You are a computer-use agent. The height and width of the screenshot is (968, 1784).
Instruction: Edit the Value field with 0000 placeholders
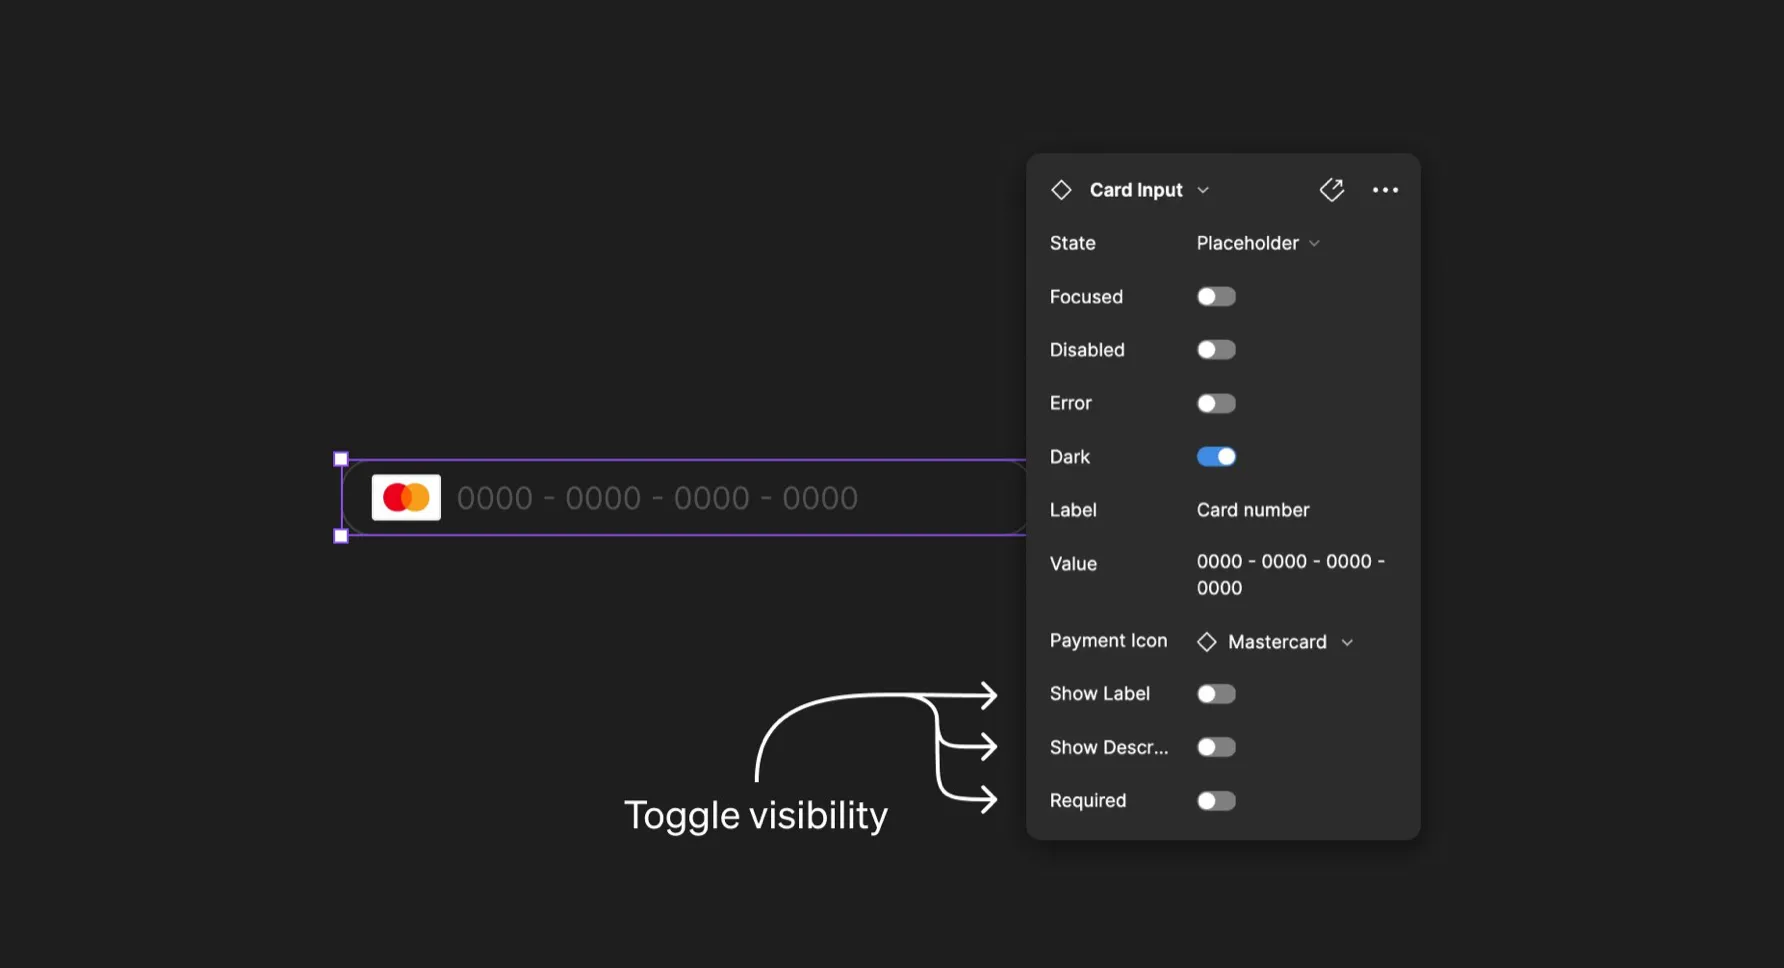pyautogui.click(x=1291, y=575)
